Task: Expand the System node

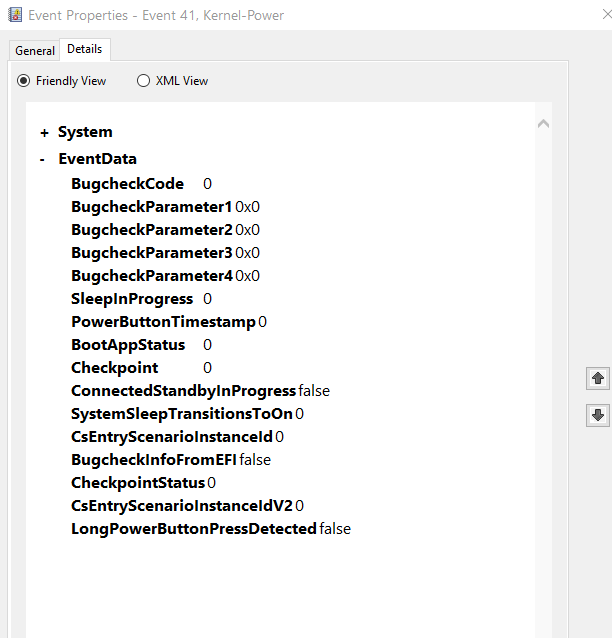Action: click(44, 133)
